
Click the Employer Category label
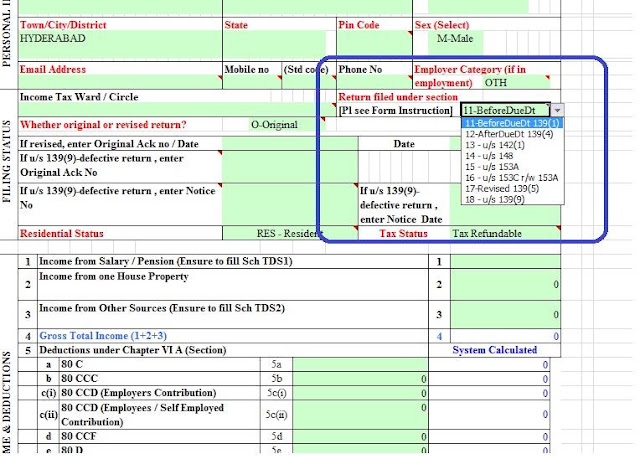click(x=469, y=76)
